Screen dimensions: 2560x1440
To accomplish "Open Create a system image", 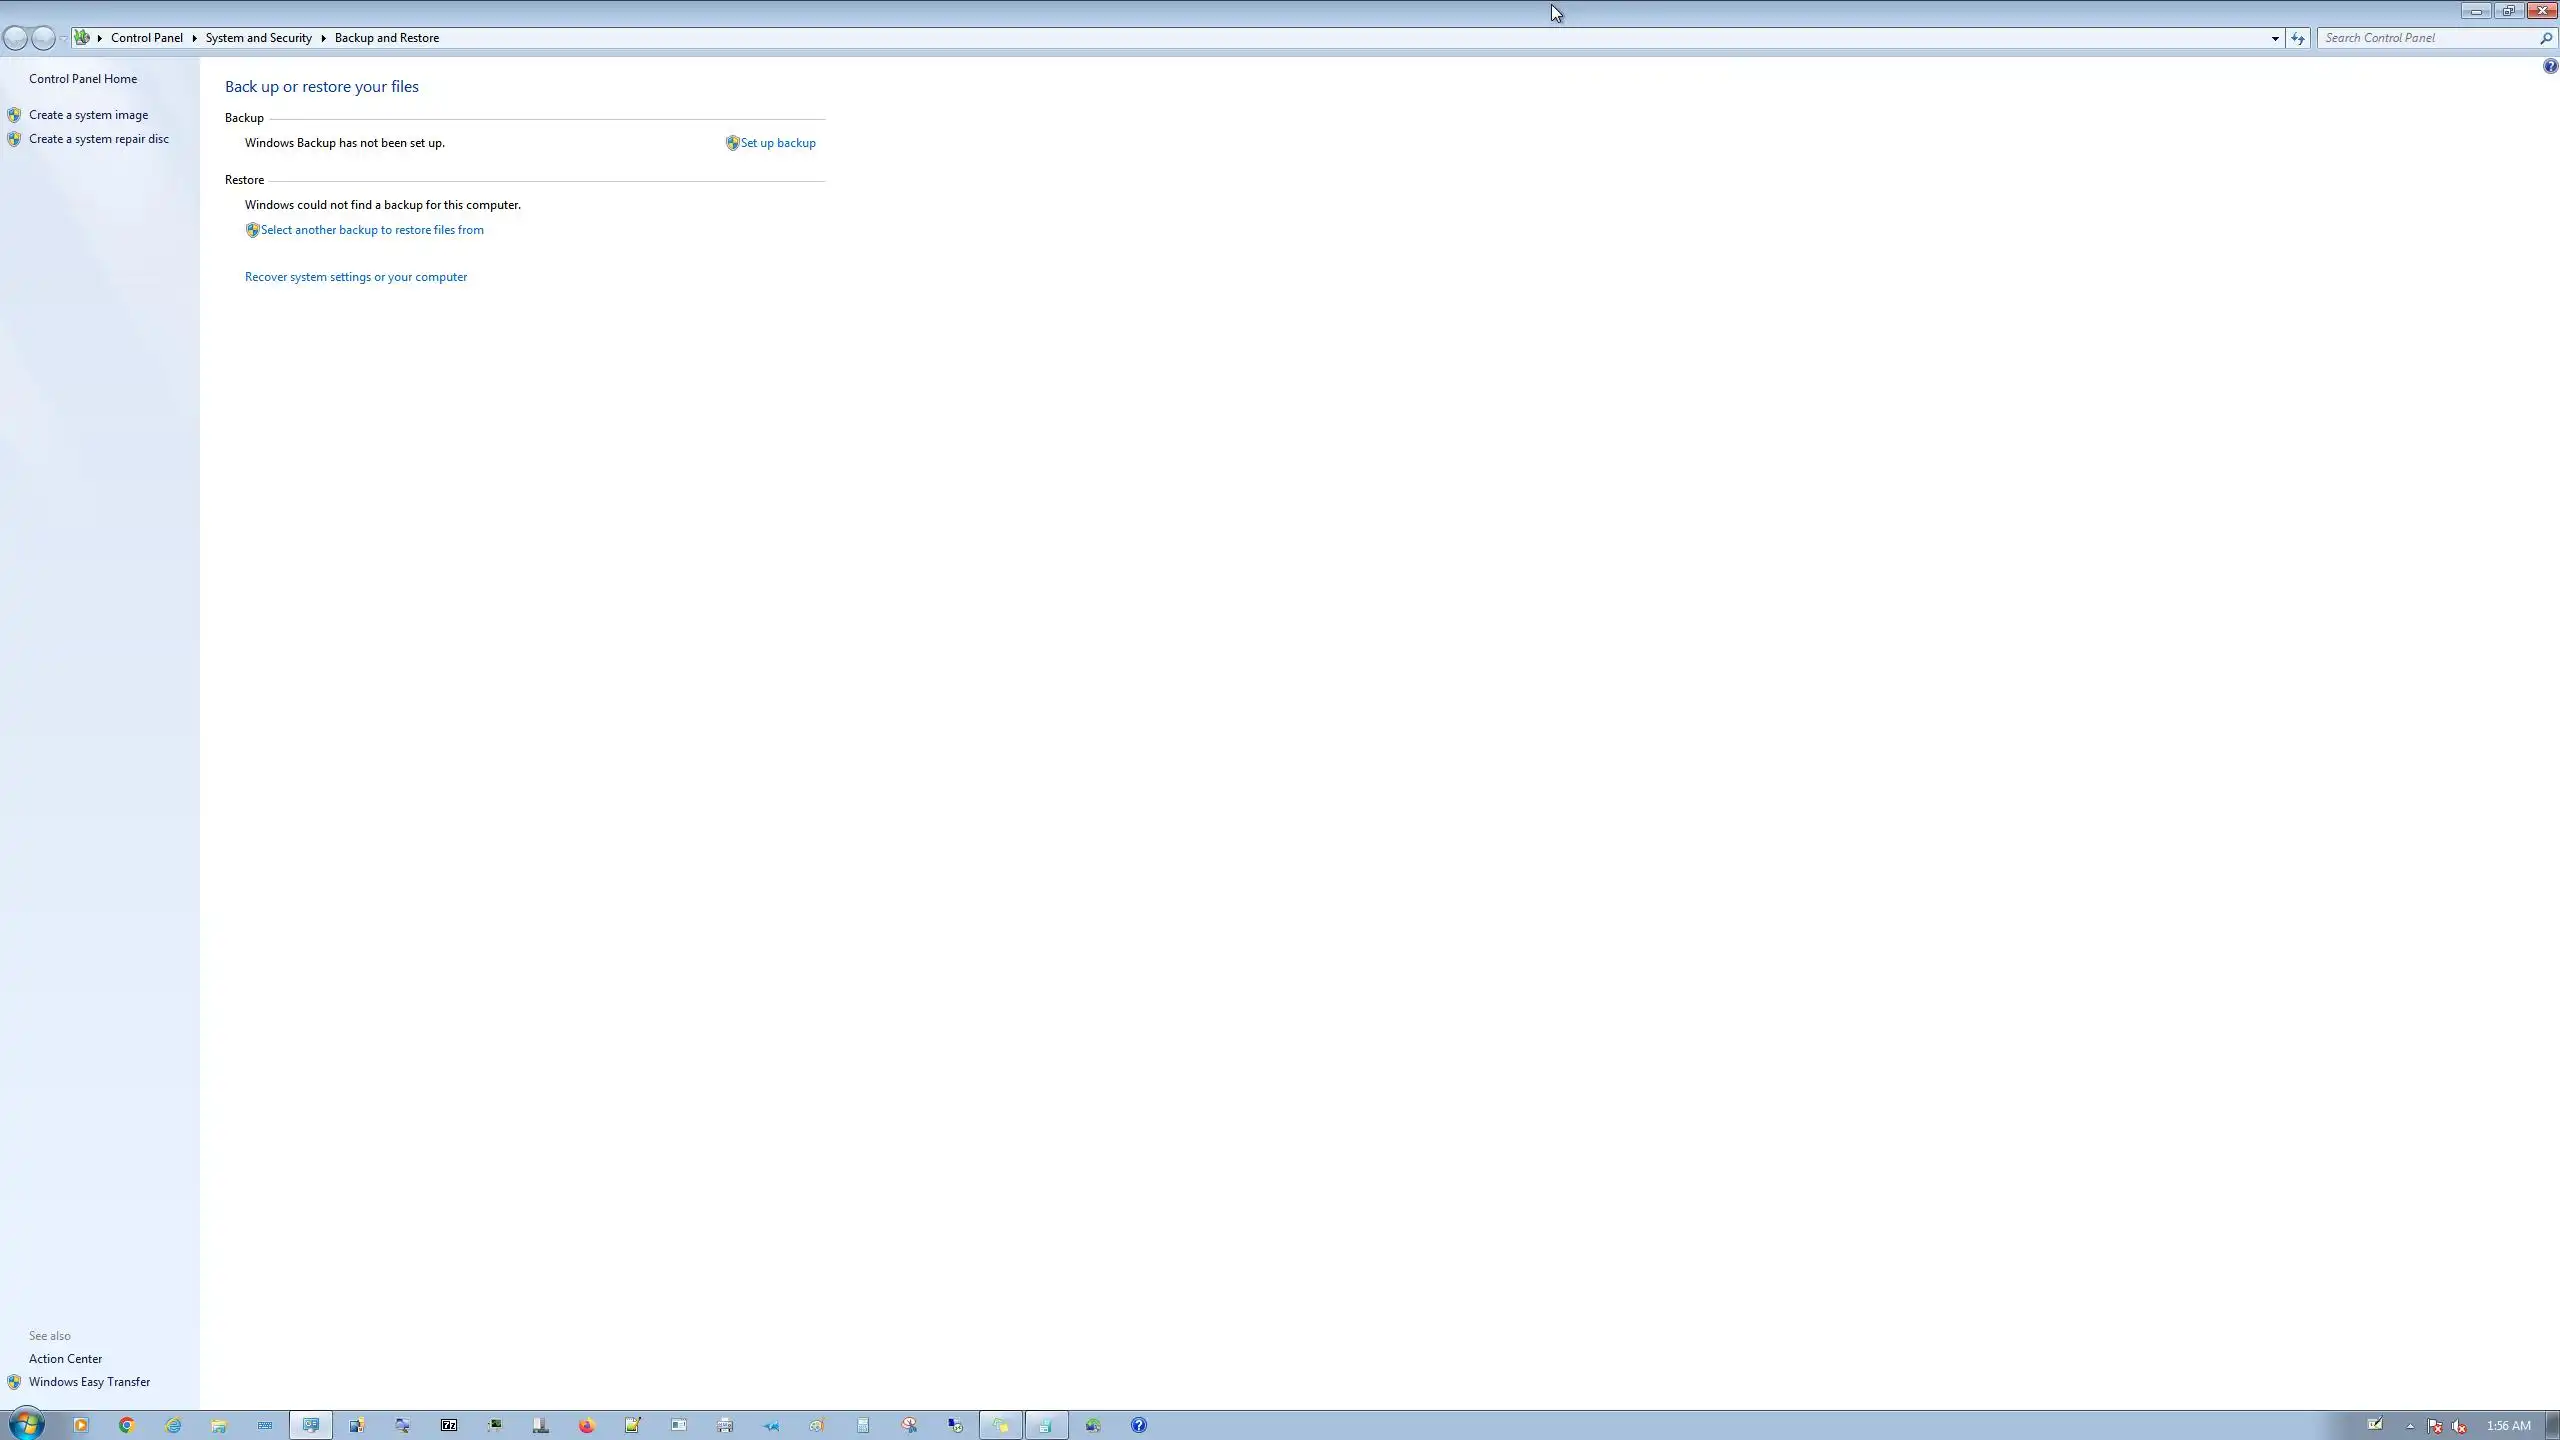I will 88,115.
